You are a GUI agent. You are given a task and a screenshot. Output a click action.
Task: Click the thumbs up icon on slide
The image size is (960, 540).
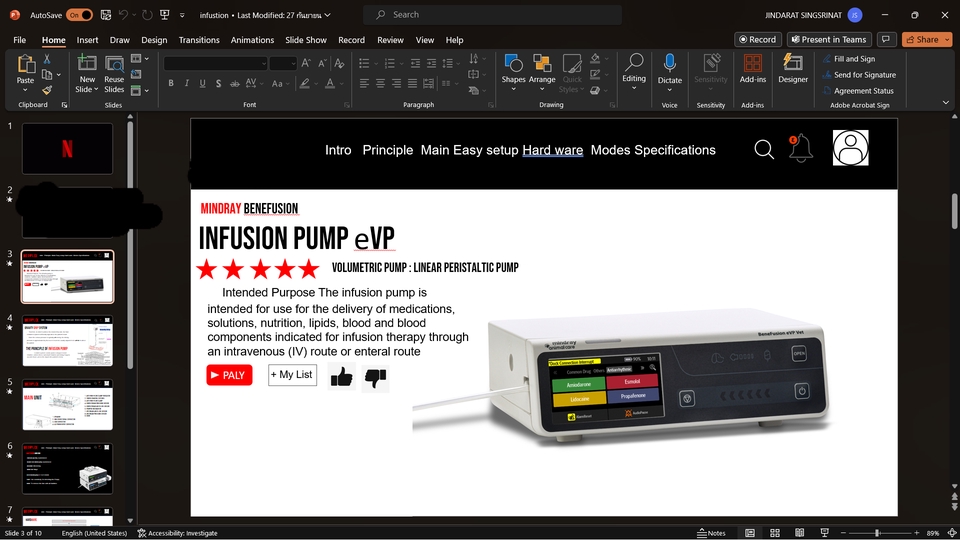pyautogui.click(x=341, y=377)
